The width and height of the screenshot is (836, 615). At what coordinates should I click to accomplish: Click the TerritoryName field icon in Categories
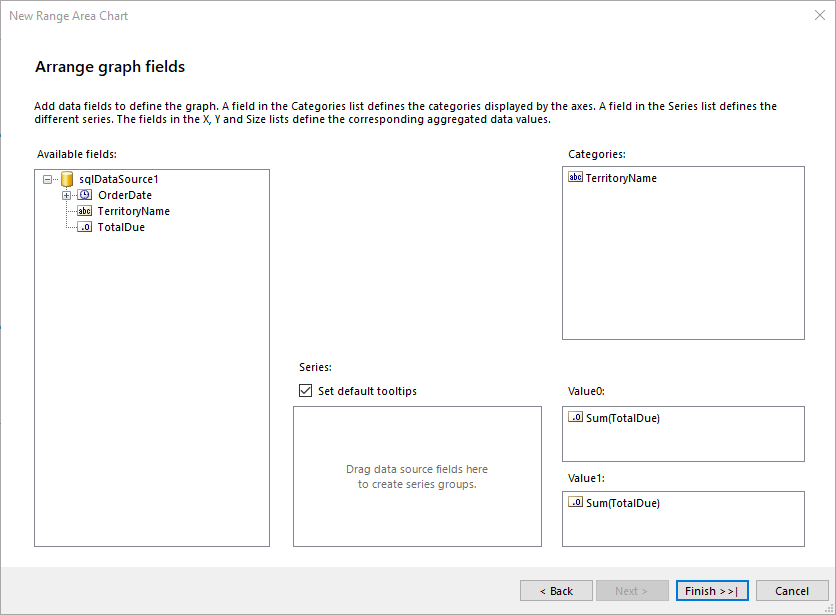tap(576, 177)
